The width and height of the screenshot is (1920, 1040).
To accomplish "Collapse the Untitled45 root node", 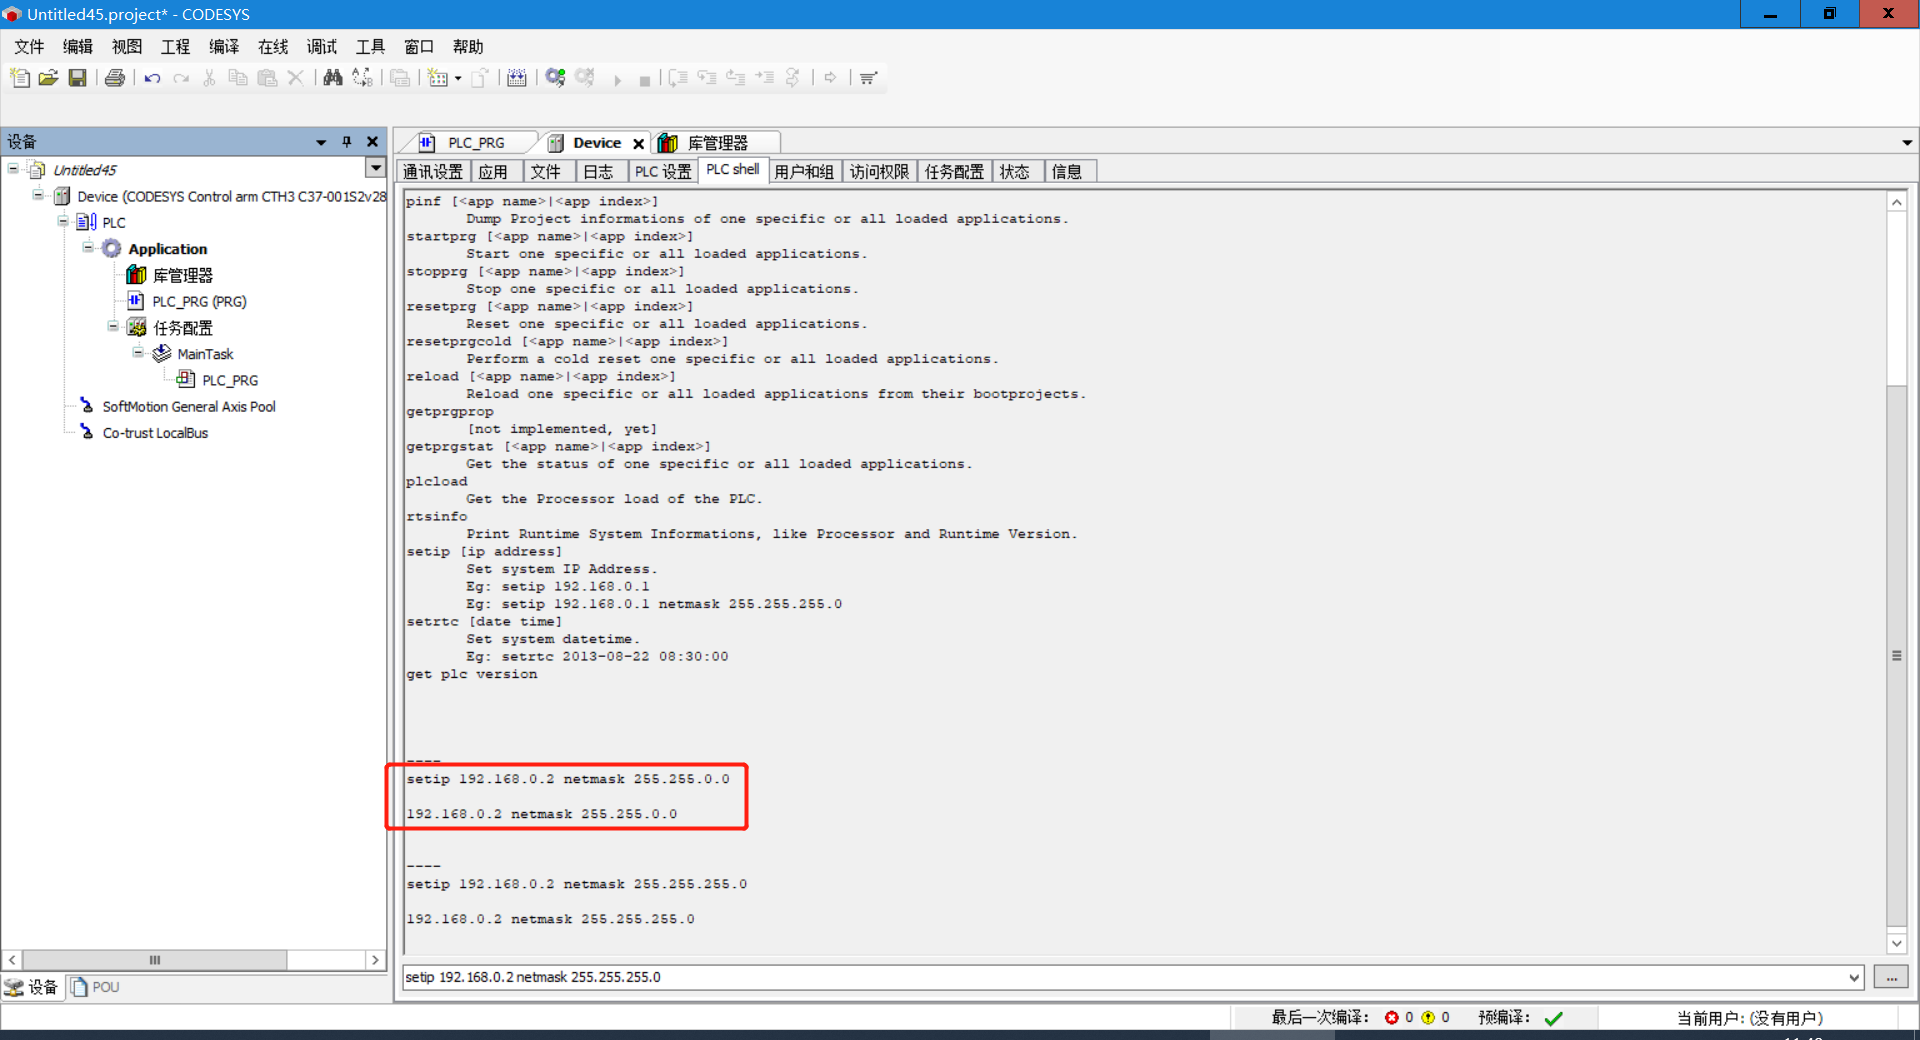I will tap(13, 168).
